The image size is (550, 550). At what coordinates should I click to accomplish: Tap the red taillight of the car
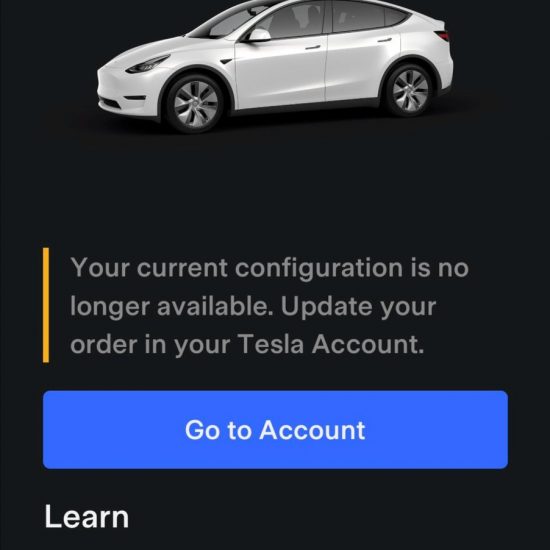442,35
